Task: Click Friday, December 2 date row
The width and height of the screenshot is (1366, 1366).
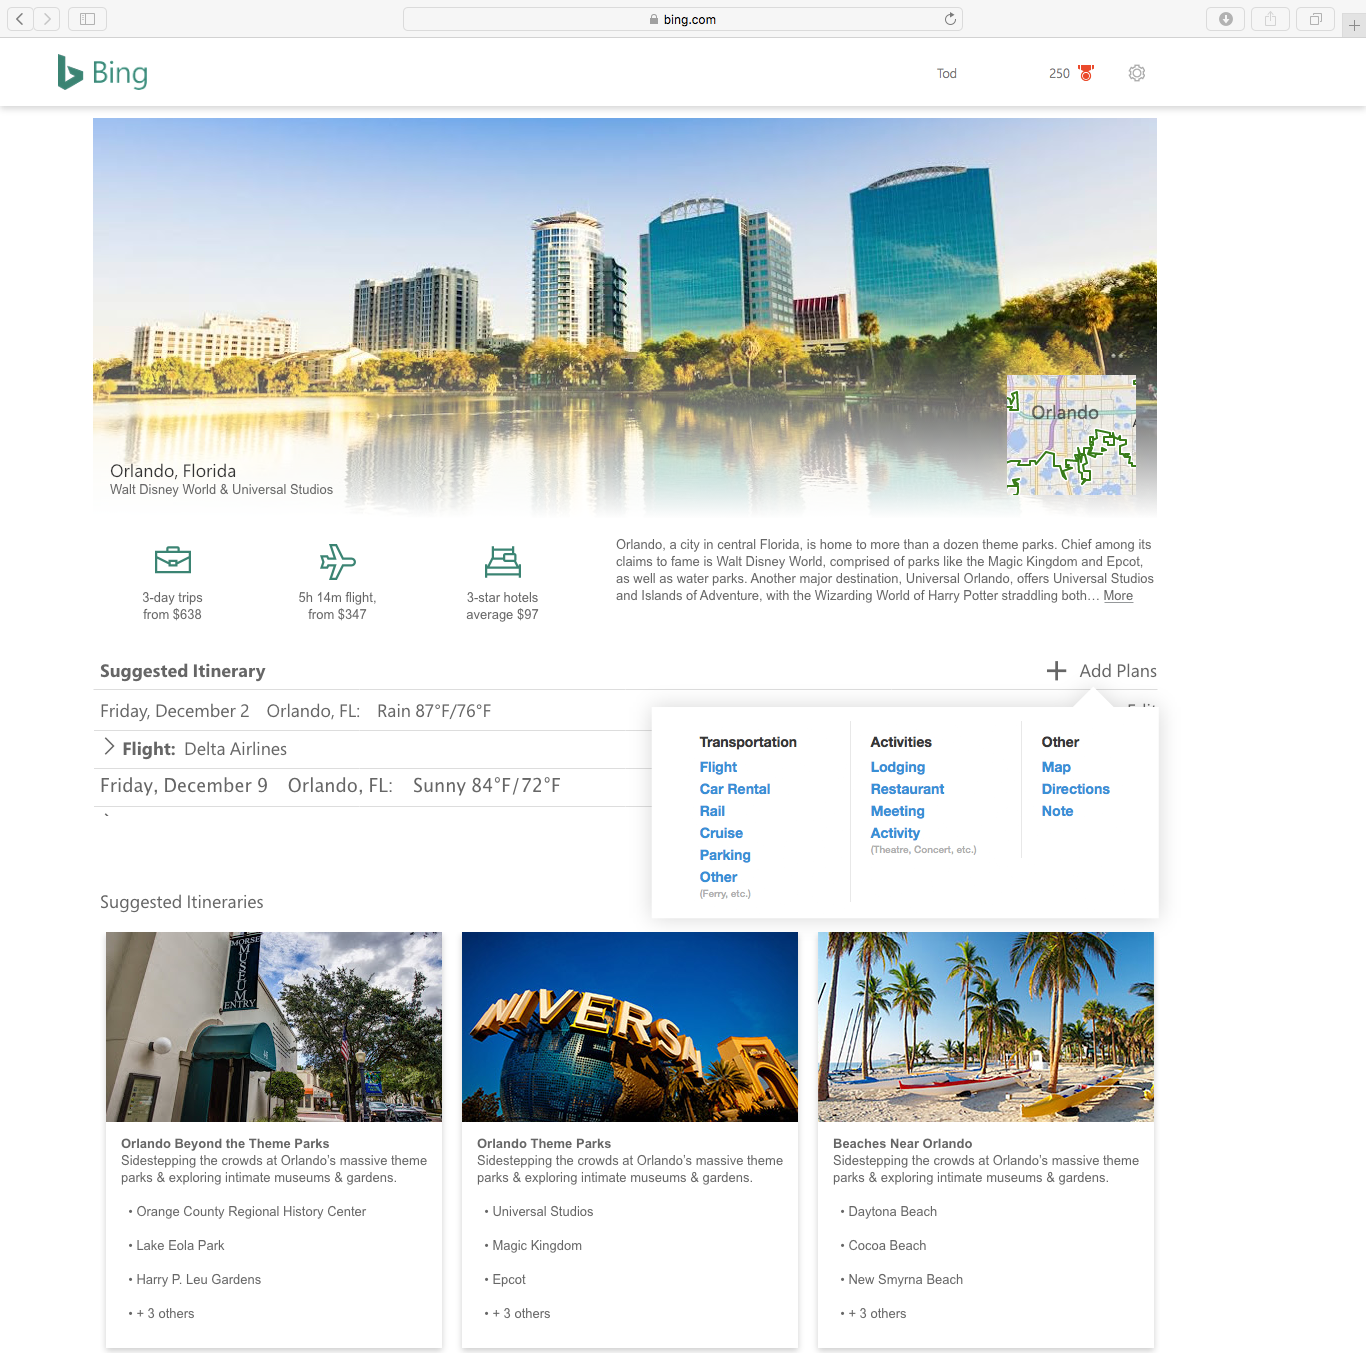Action: [x=375, y=711]
